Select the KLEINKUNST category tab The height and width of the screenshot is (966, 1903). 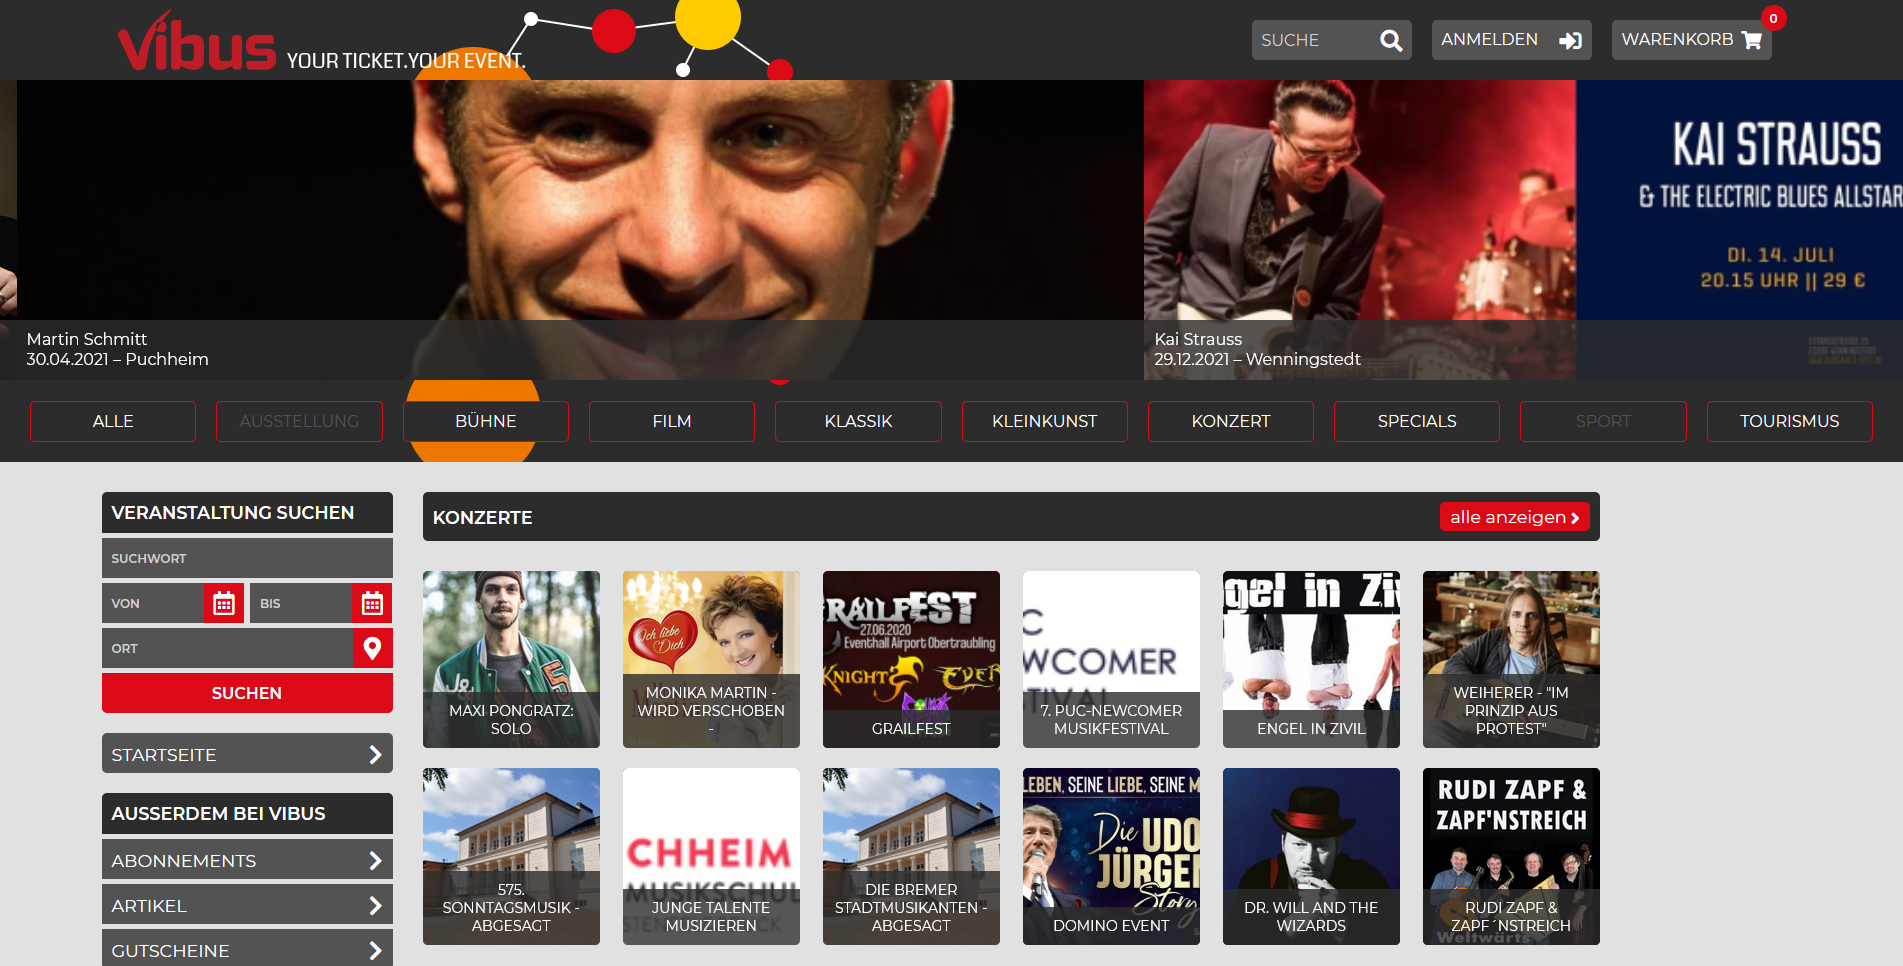point(1045,421)
